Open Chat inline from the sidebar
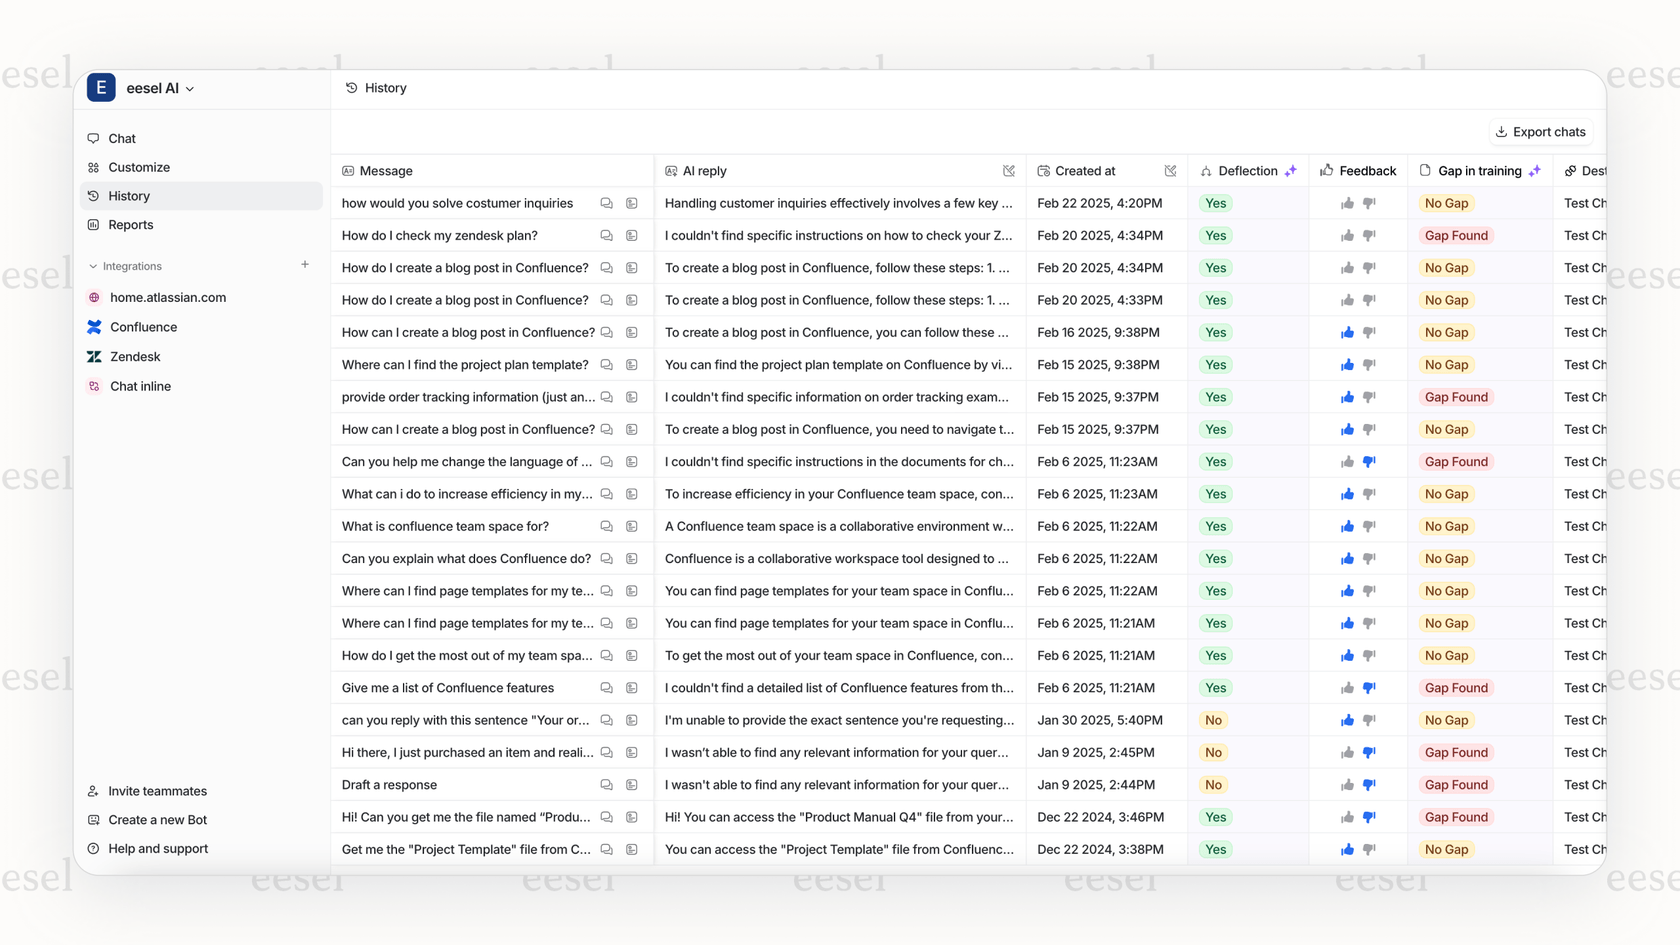This screenshot has height=945, width=1680. click(x=140, y=386)
